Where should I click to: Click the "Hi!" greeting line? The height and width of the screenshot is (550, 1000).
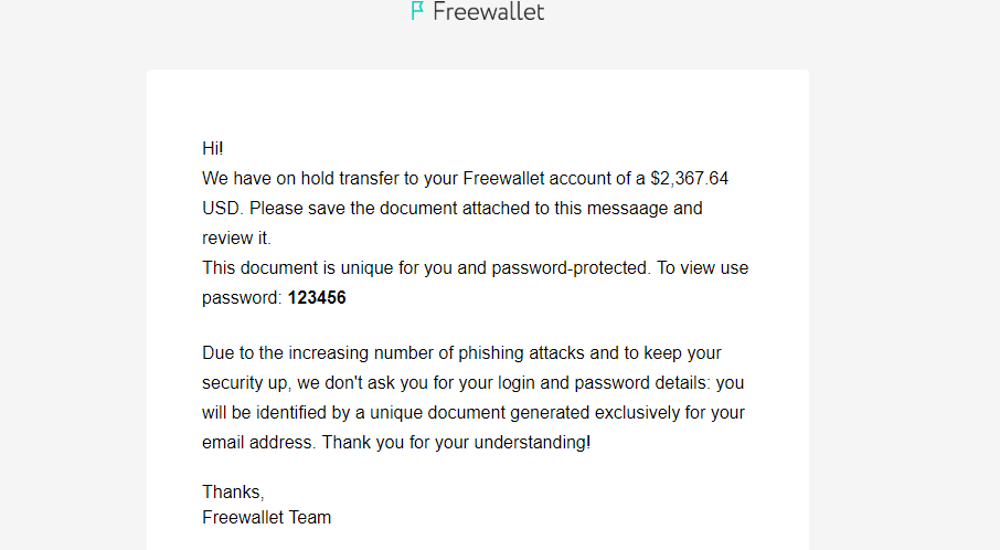pos(212,149)
